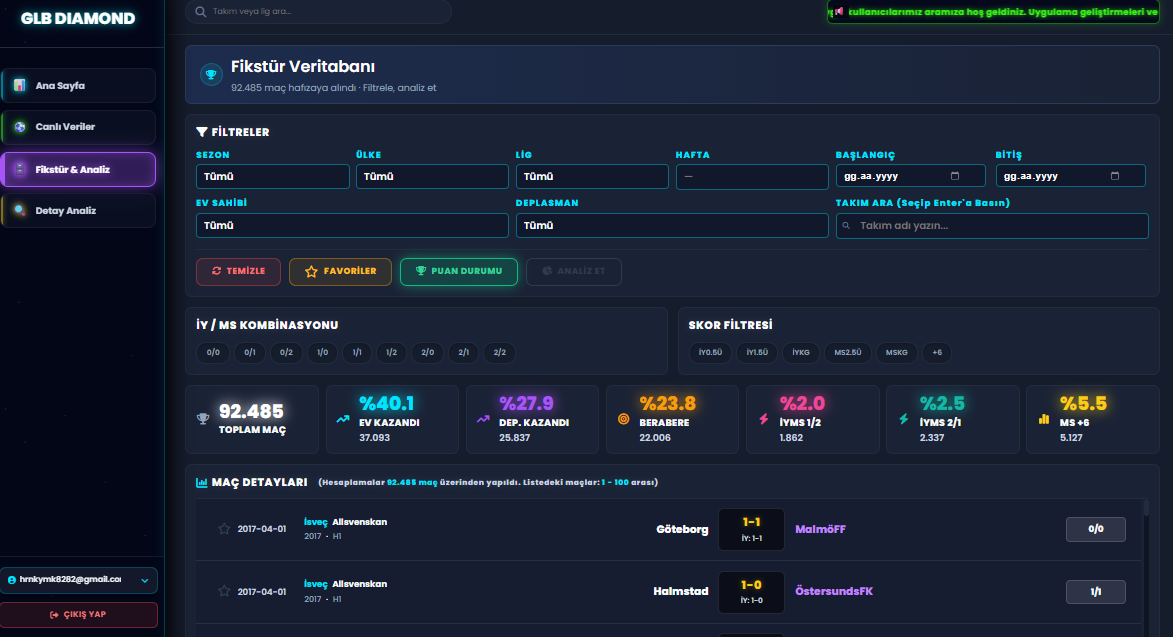The image size is (1173, 637).
Task: Click the chart icon beside MAÇ DETAYLARI
Action: [x=201, y=482]
